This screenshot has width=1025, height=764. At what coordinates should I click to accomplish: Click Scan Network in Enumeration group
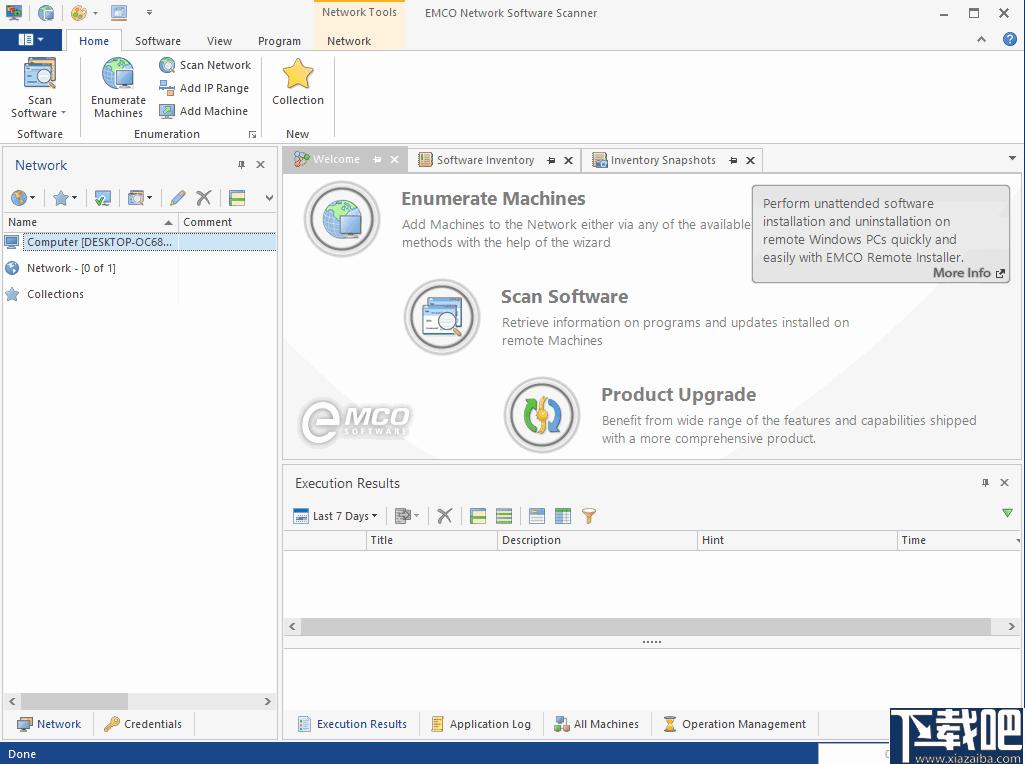(205, 65)
